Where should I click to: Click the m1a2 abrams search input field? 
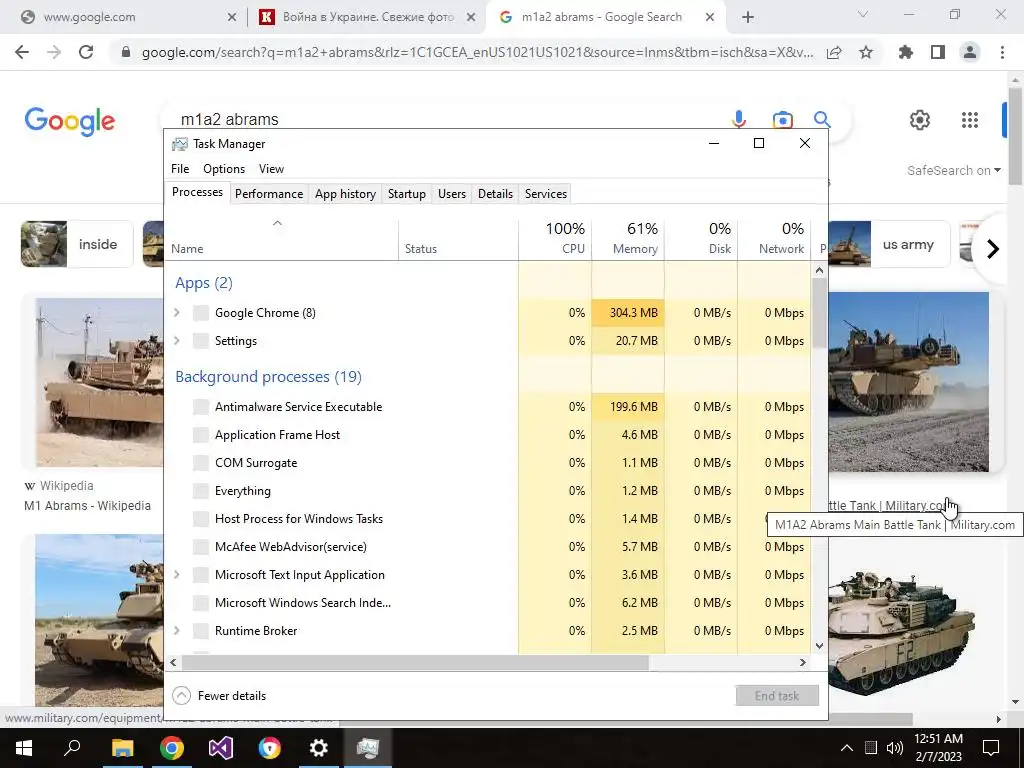[444, 120]
